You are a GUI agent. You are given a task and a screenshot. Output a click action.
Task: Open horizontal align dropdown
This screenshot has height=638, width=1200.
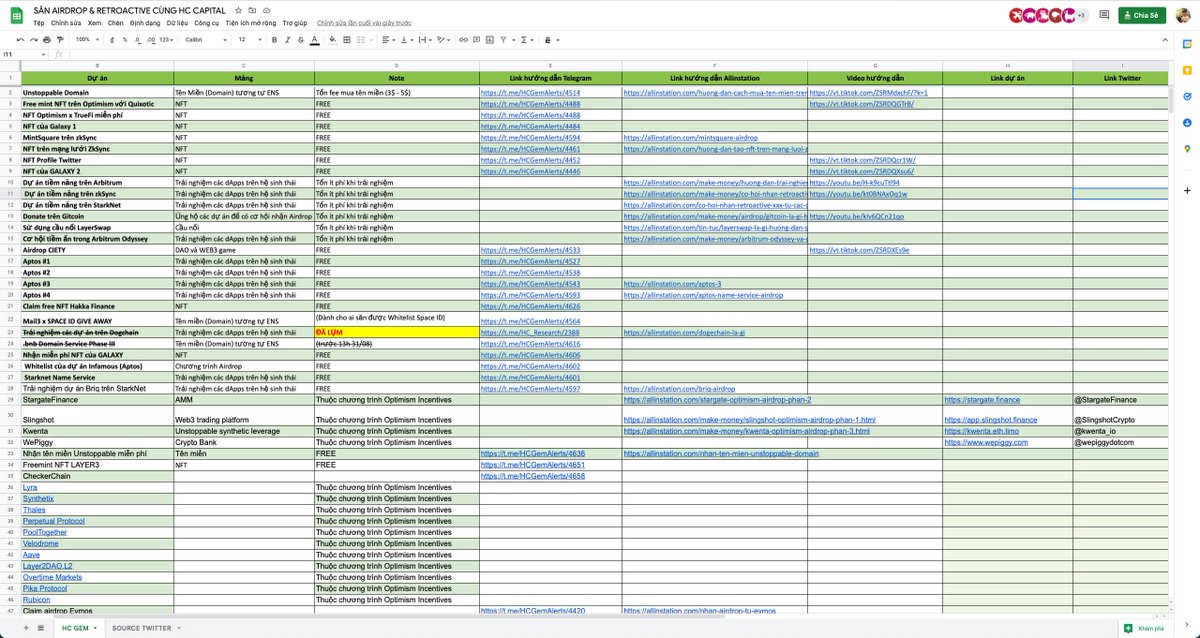click(388, 40)
